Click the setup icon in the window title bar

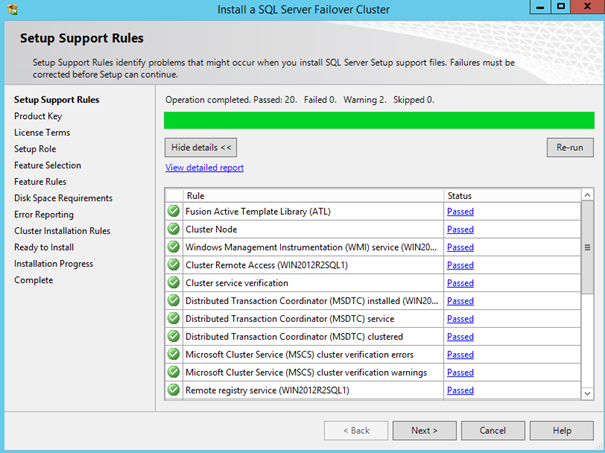[x=11, y=9]
